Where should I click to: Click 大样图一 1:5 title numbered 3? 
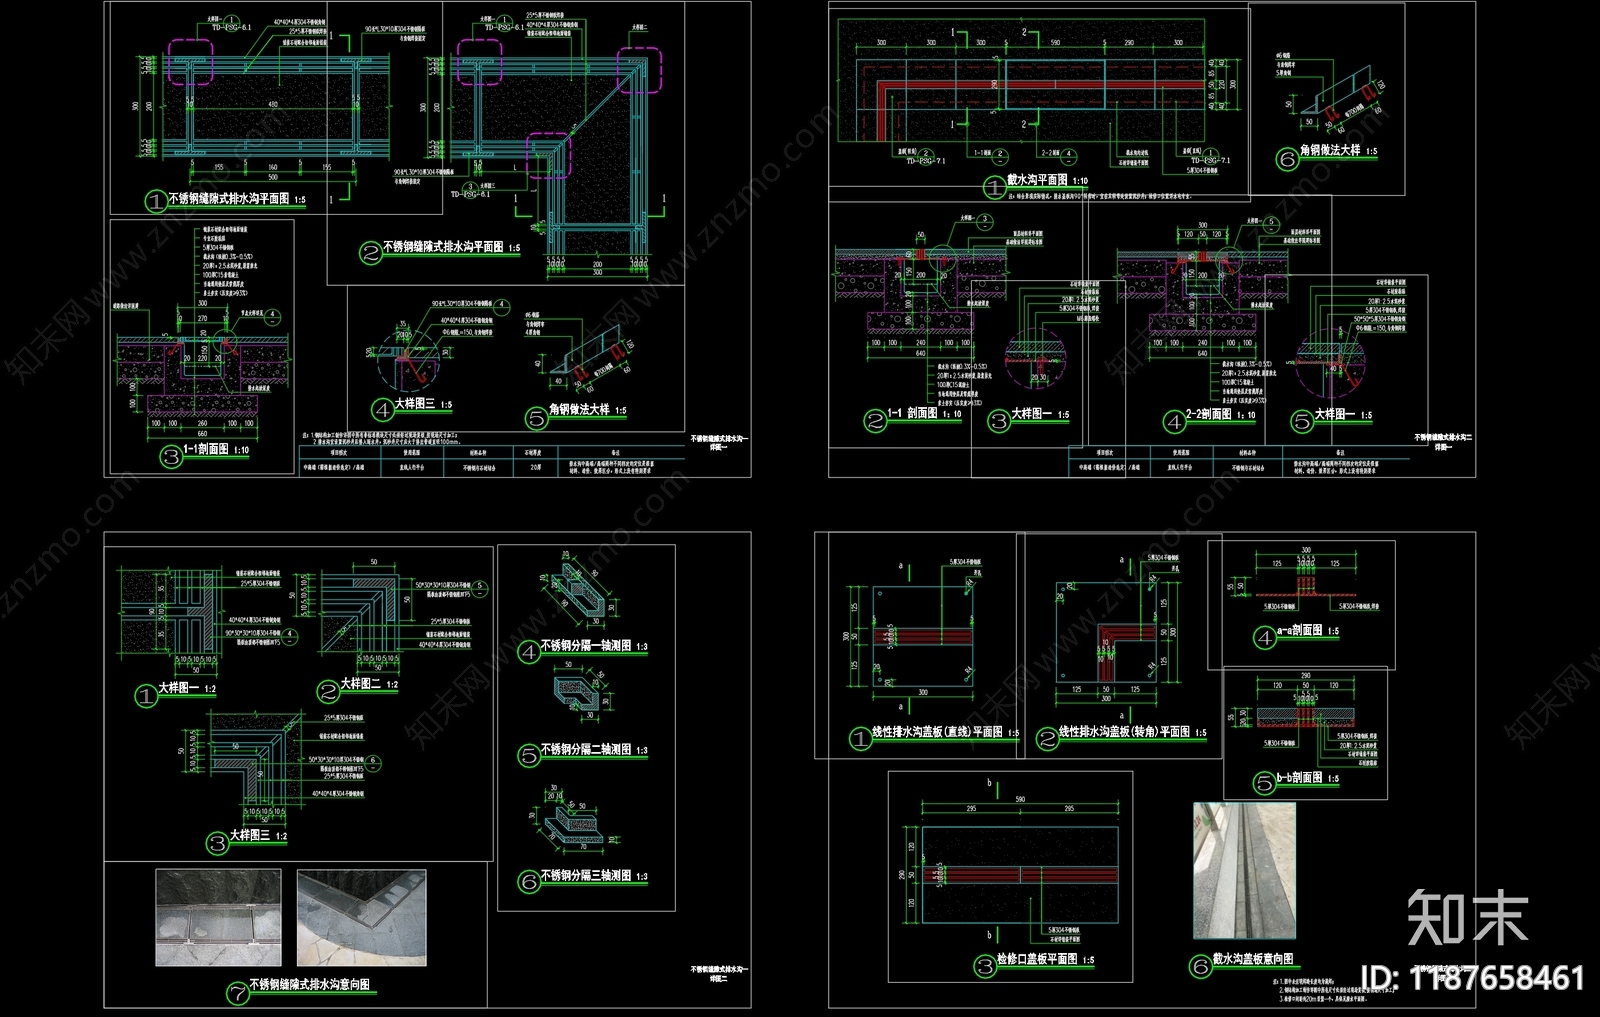coord(1029,415)
